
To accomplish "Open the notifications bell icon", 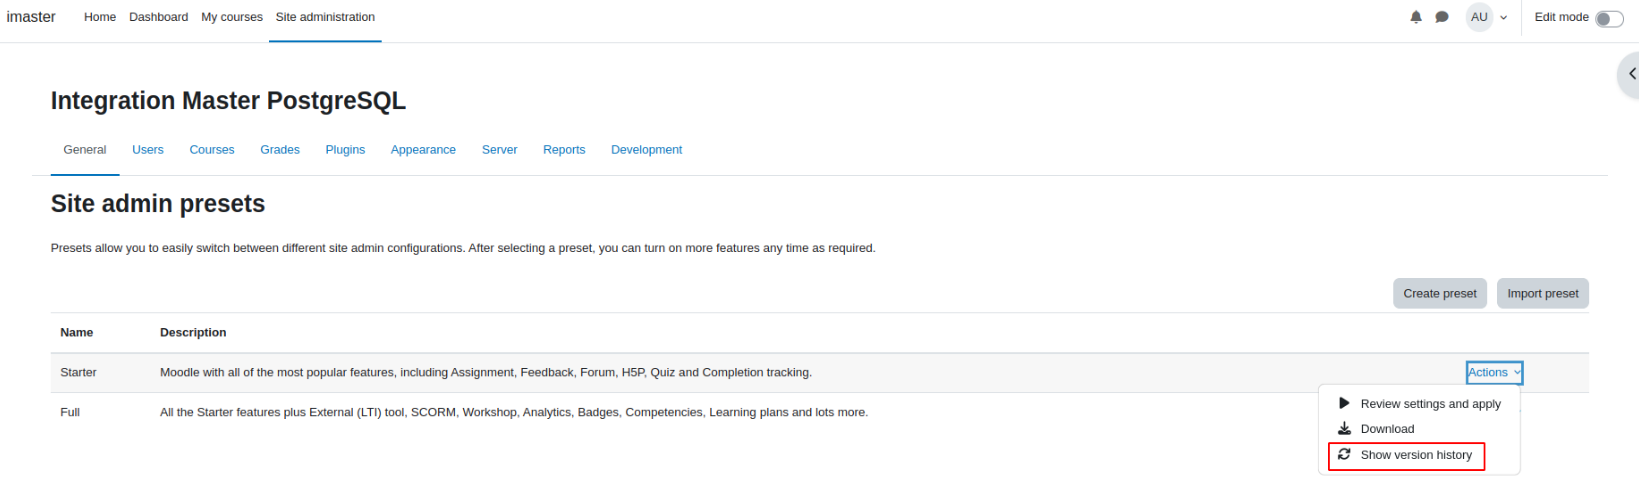I will 1416,17.
